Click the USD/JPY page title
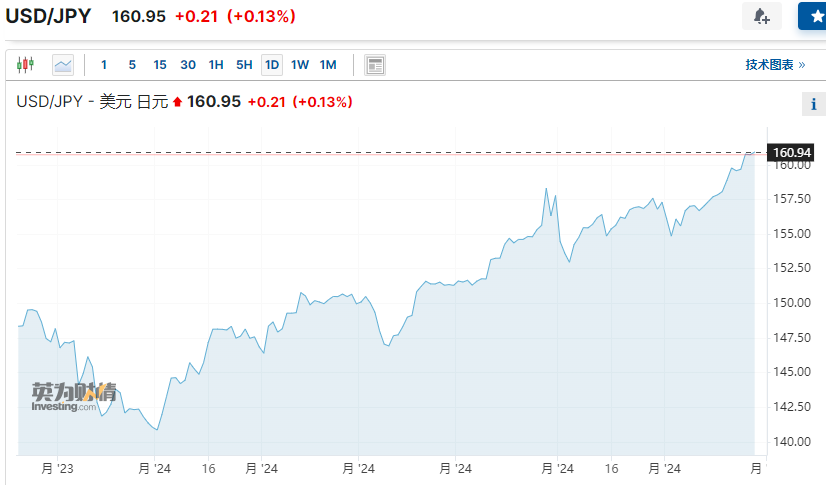Screen dimensions: 826x485 coord(50,17)
